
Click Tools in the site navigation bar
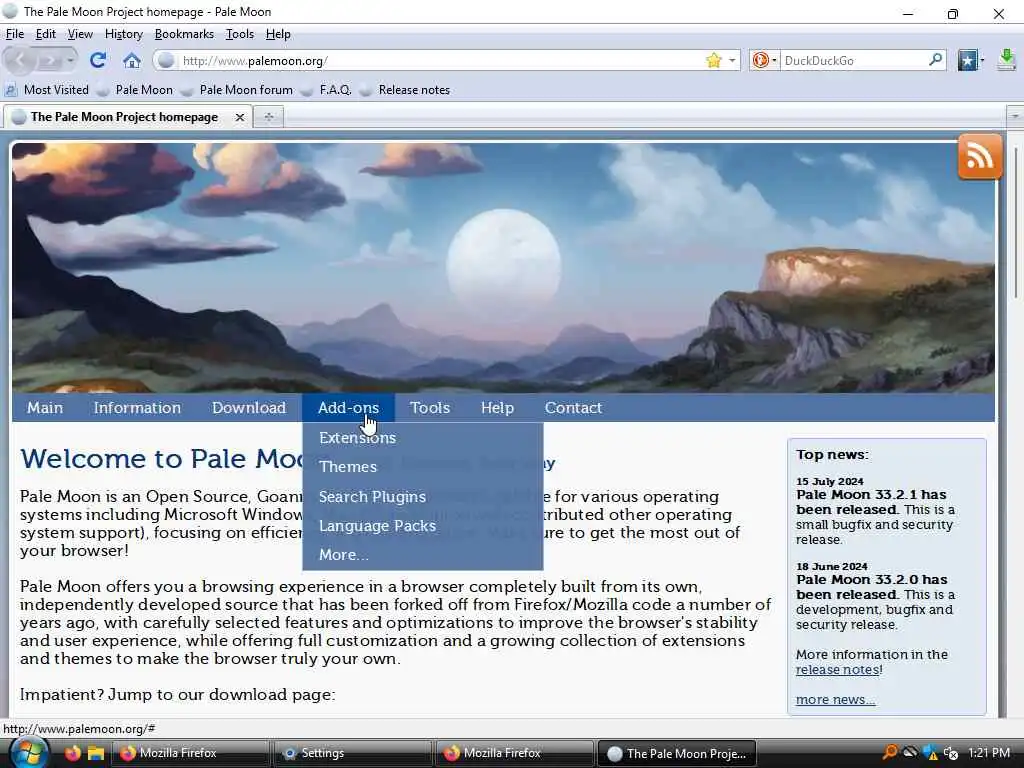tap(430, 408)
